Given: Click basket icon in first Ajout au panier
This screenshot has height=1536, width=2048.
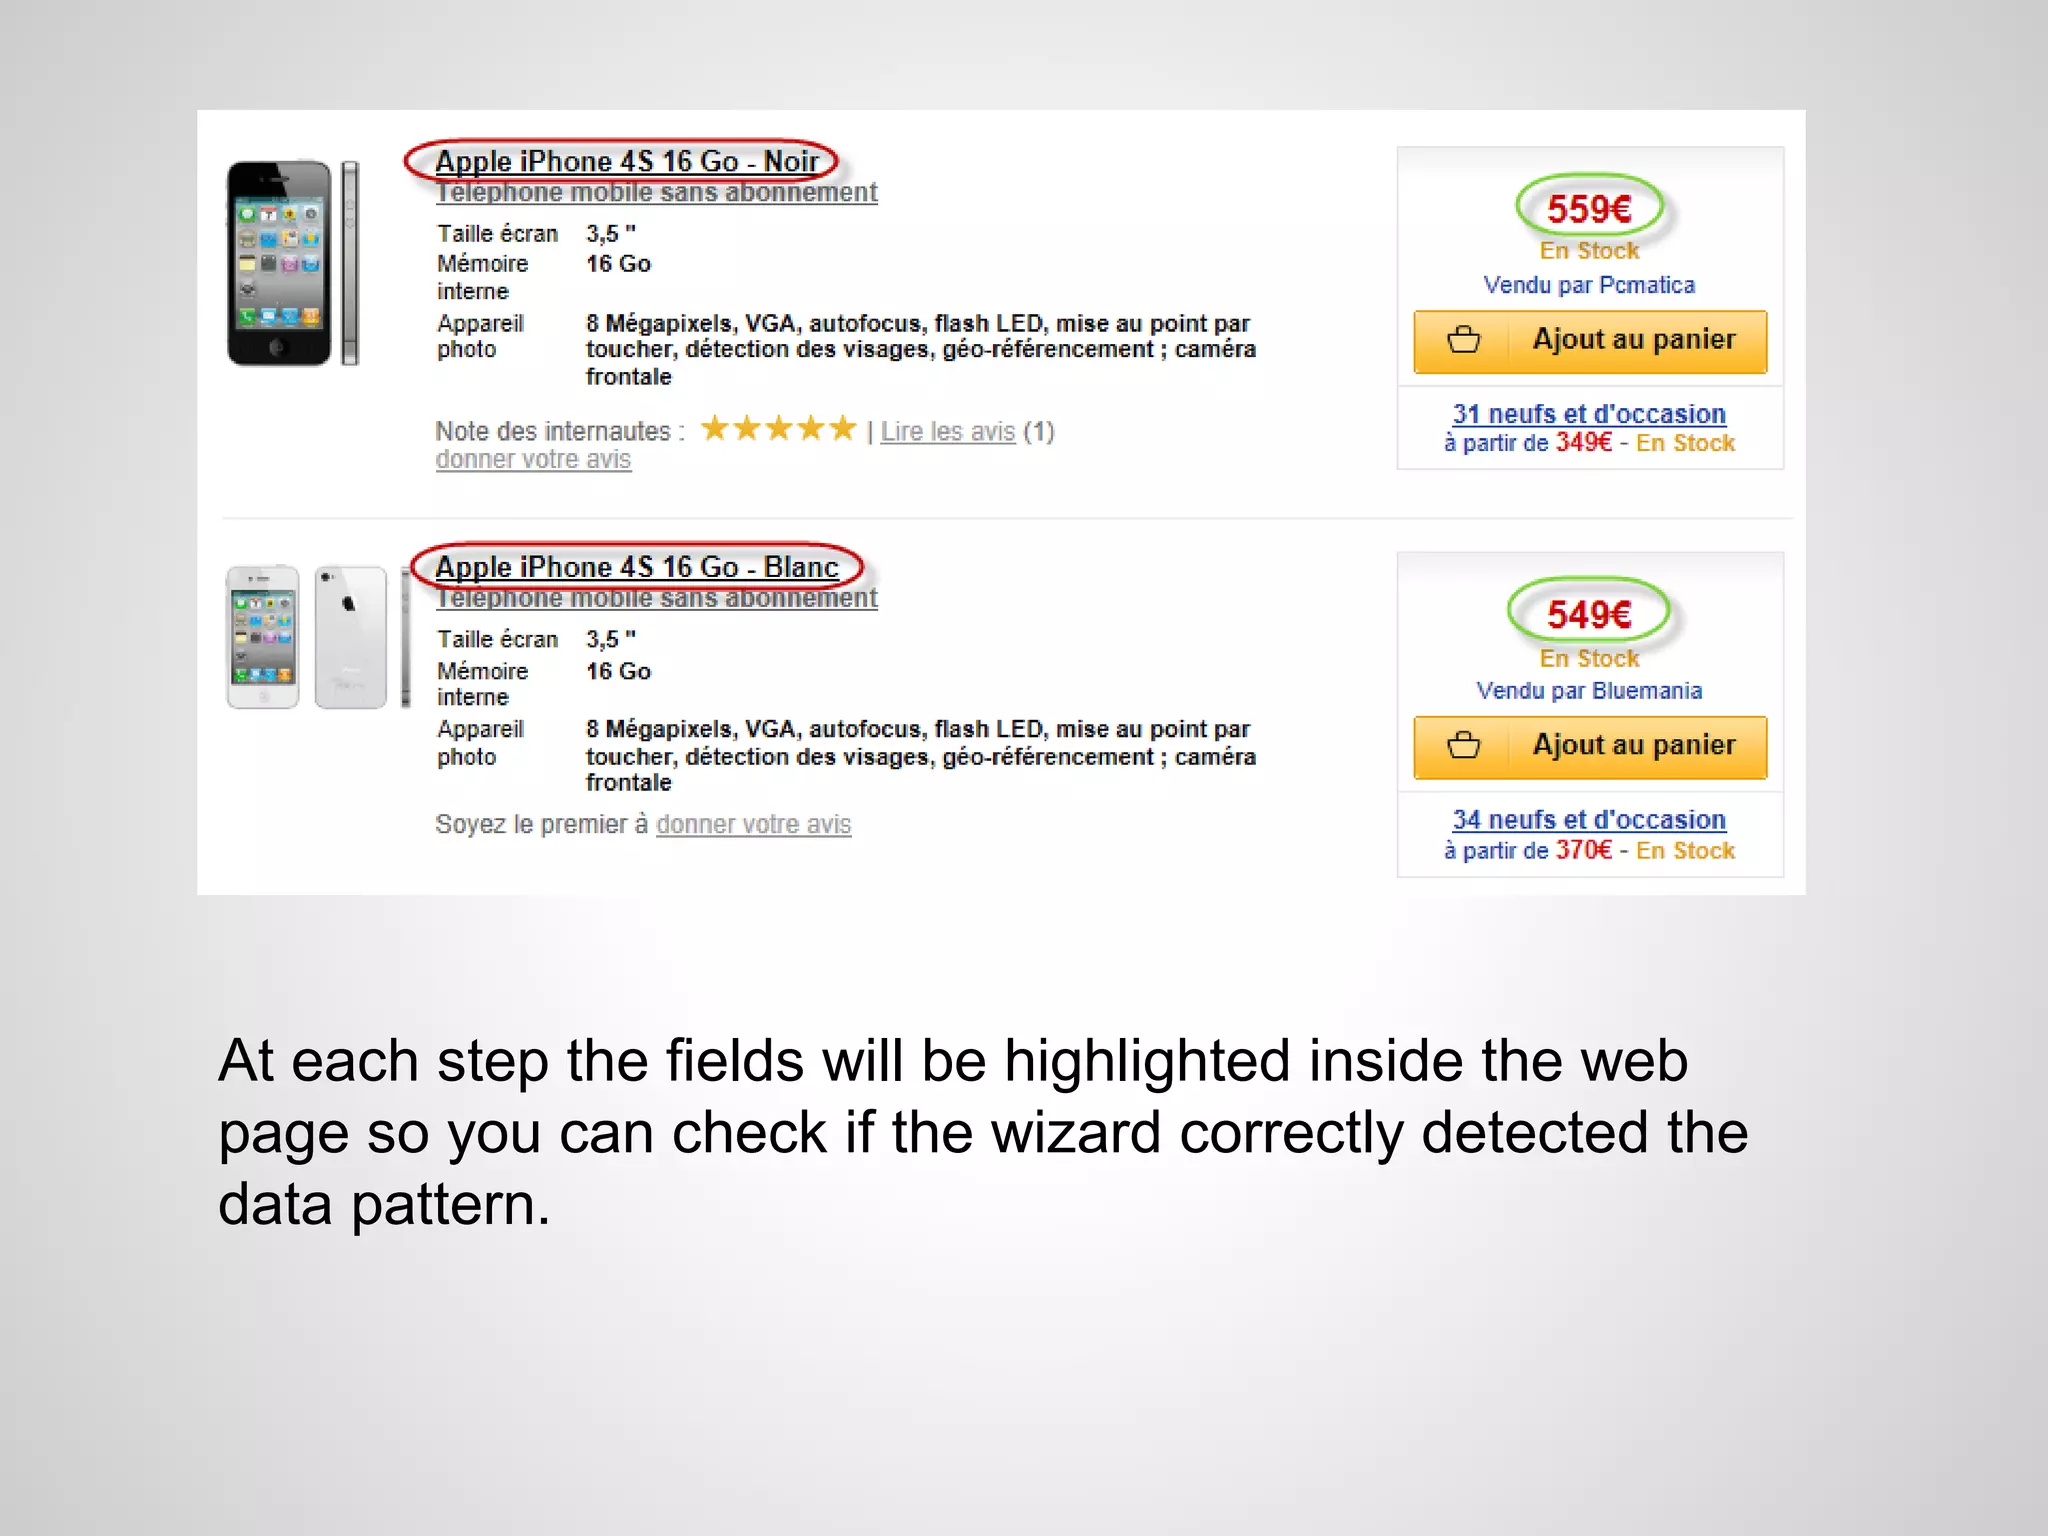Looking at the screenshot, I should 1463,340.
